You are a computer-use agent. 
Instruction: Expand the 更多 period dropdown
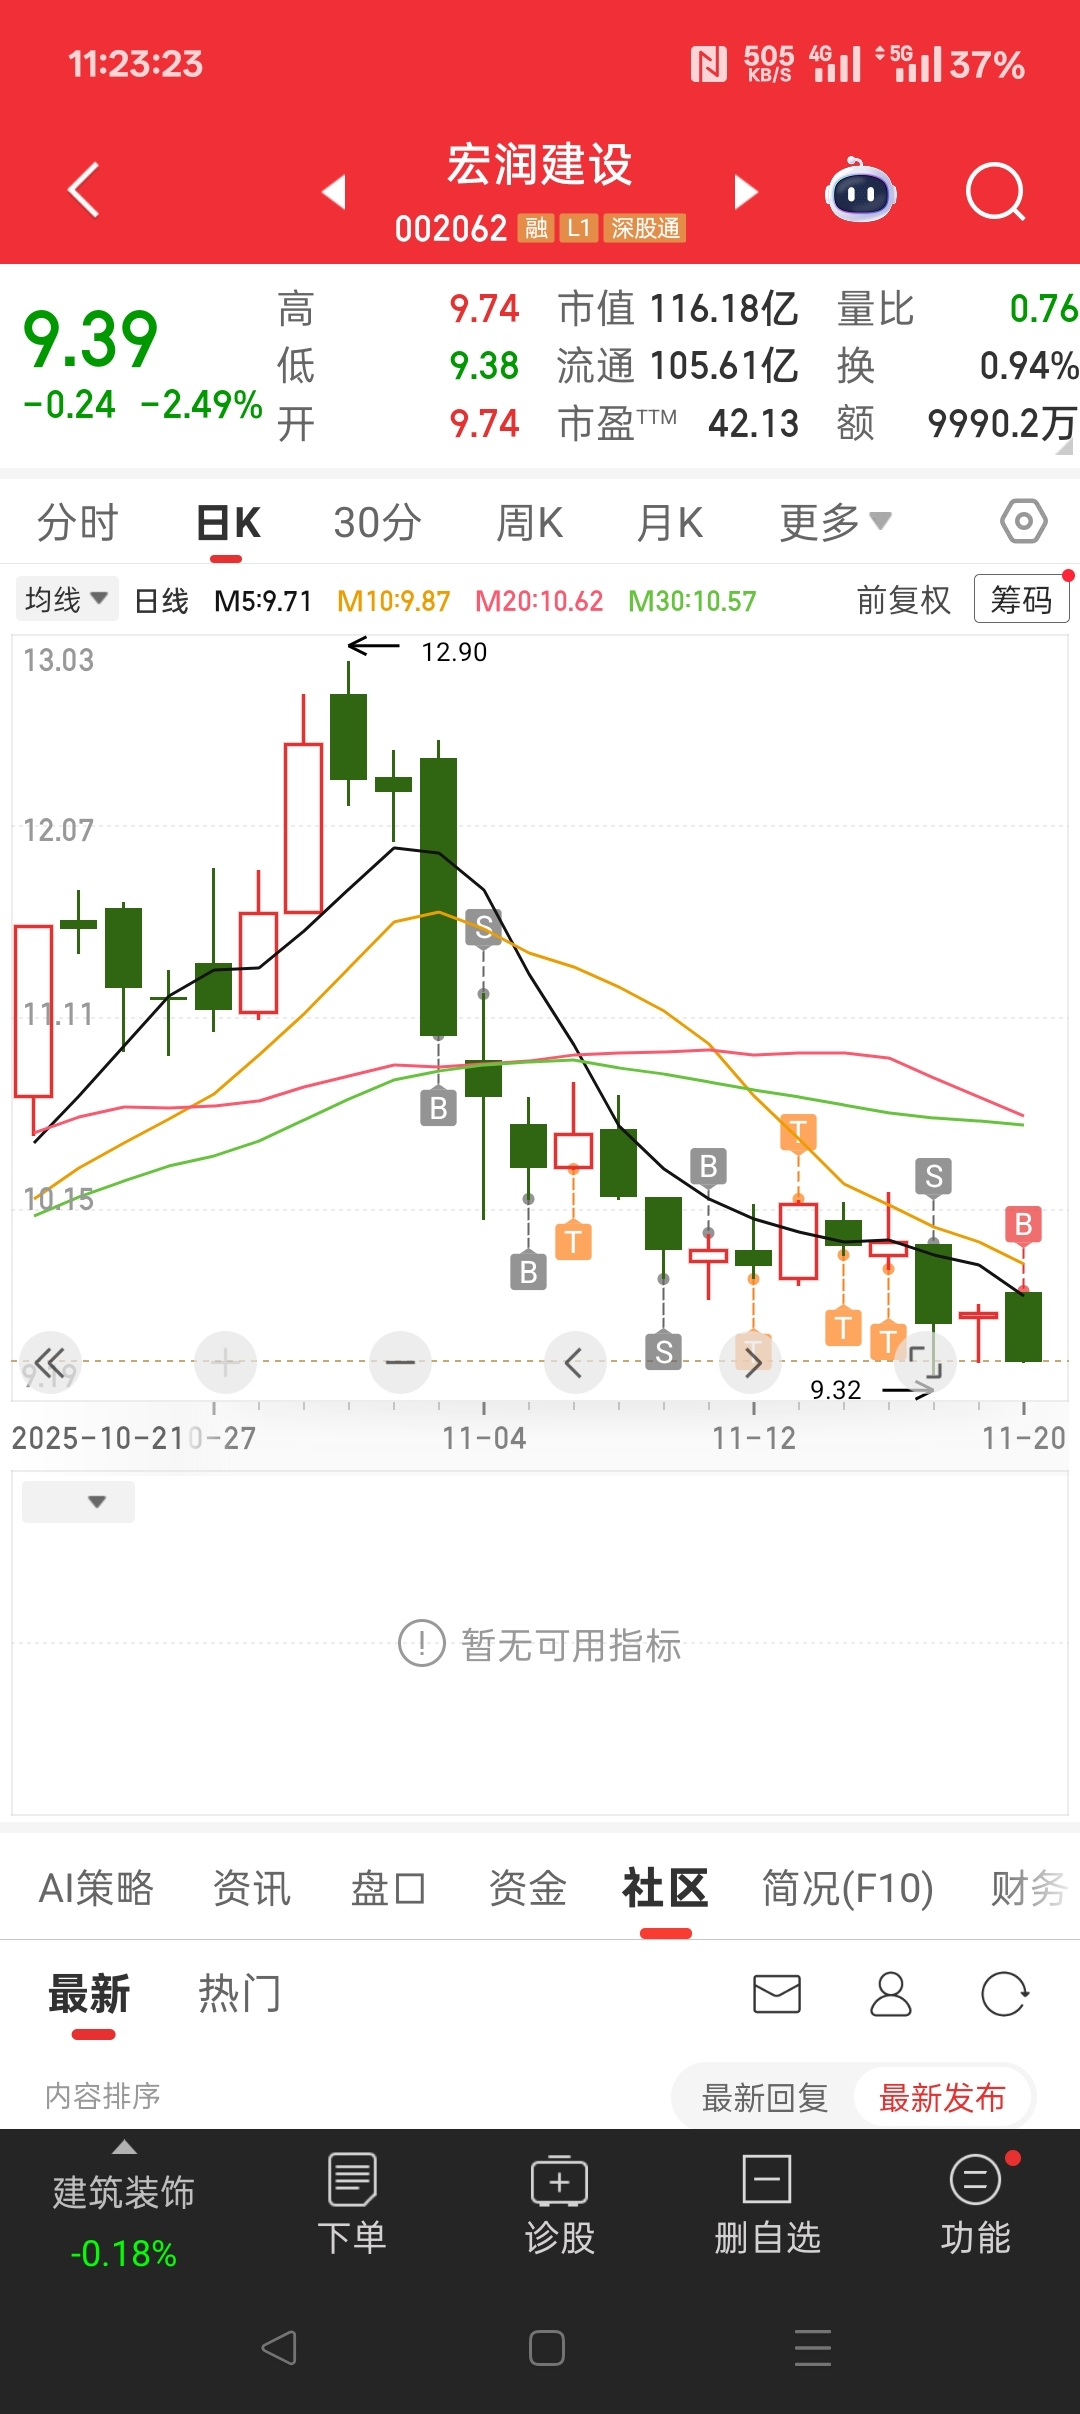835,522
